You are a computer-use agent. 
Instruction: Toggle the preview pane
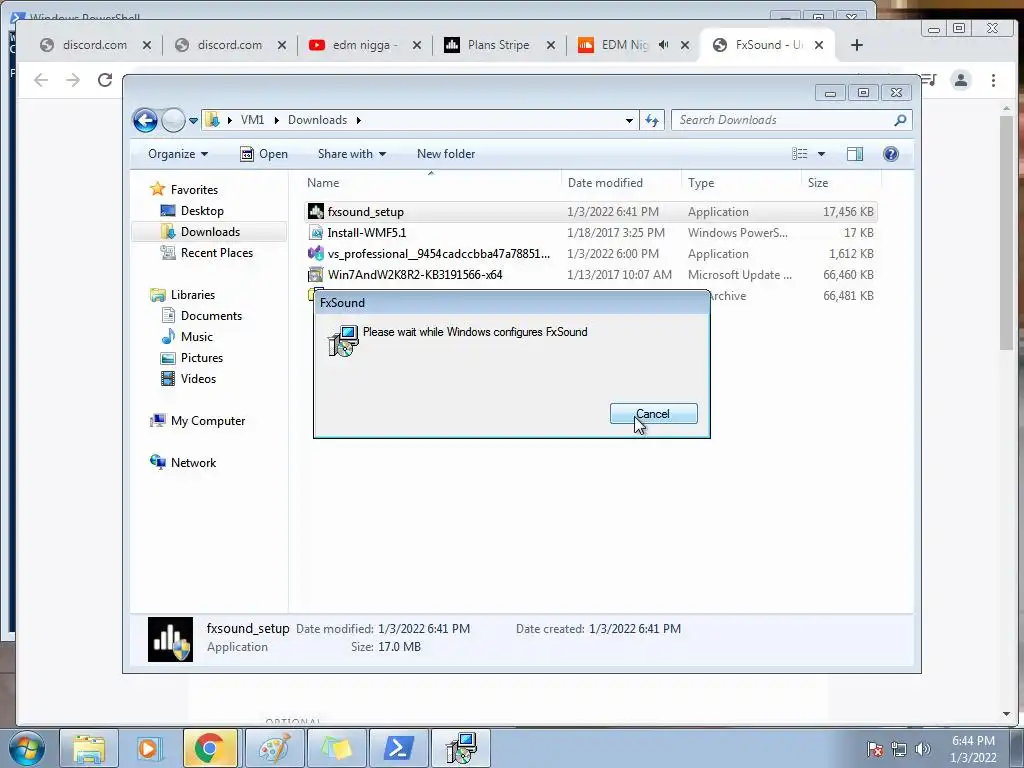[855, 154]
